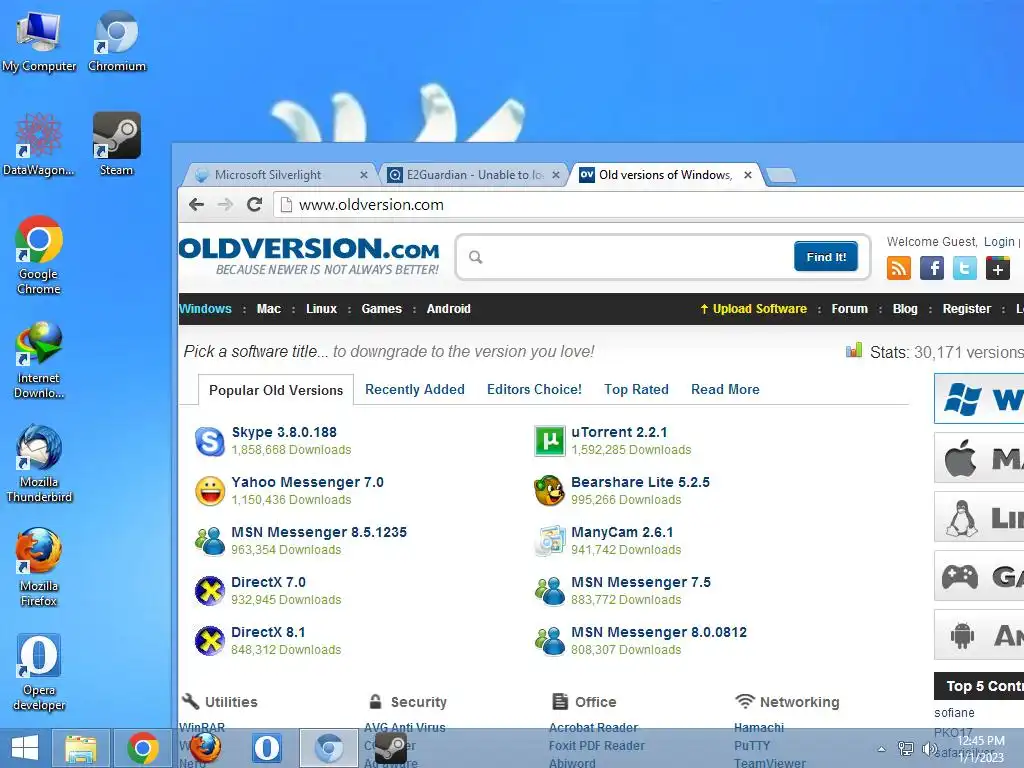Switch to the Recently Added tab
This screenshot has height=768, width=1024.
coord(415,389)
